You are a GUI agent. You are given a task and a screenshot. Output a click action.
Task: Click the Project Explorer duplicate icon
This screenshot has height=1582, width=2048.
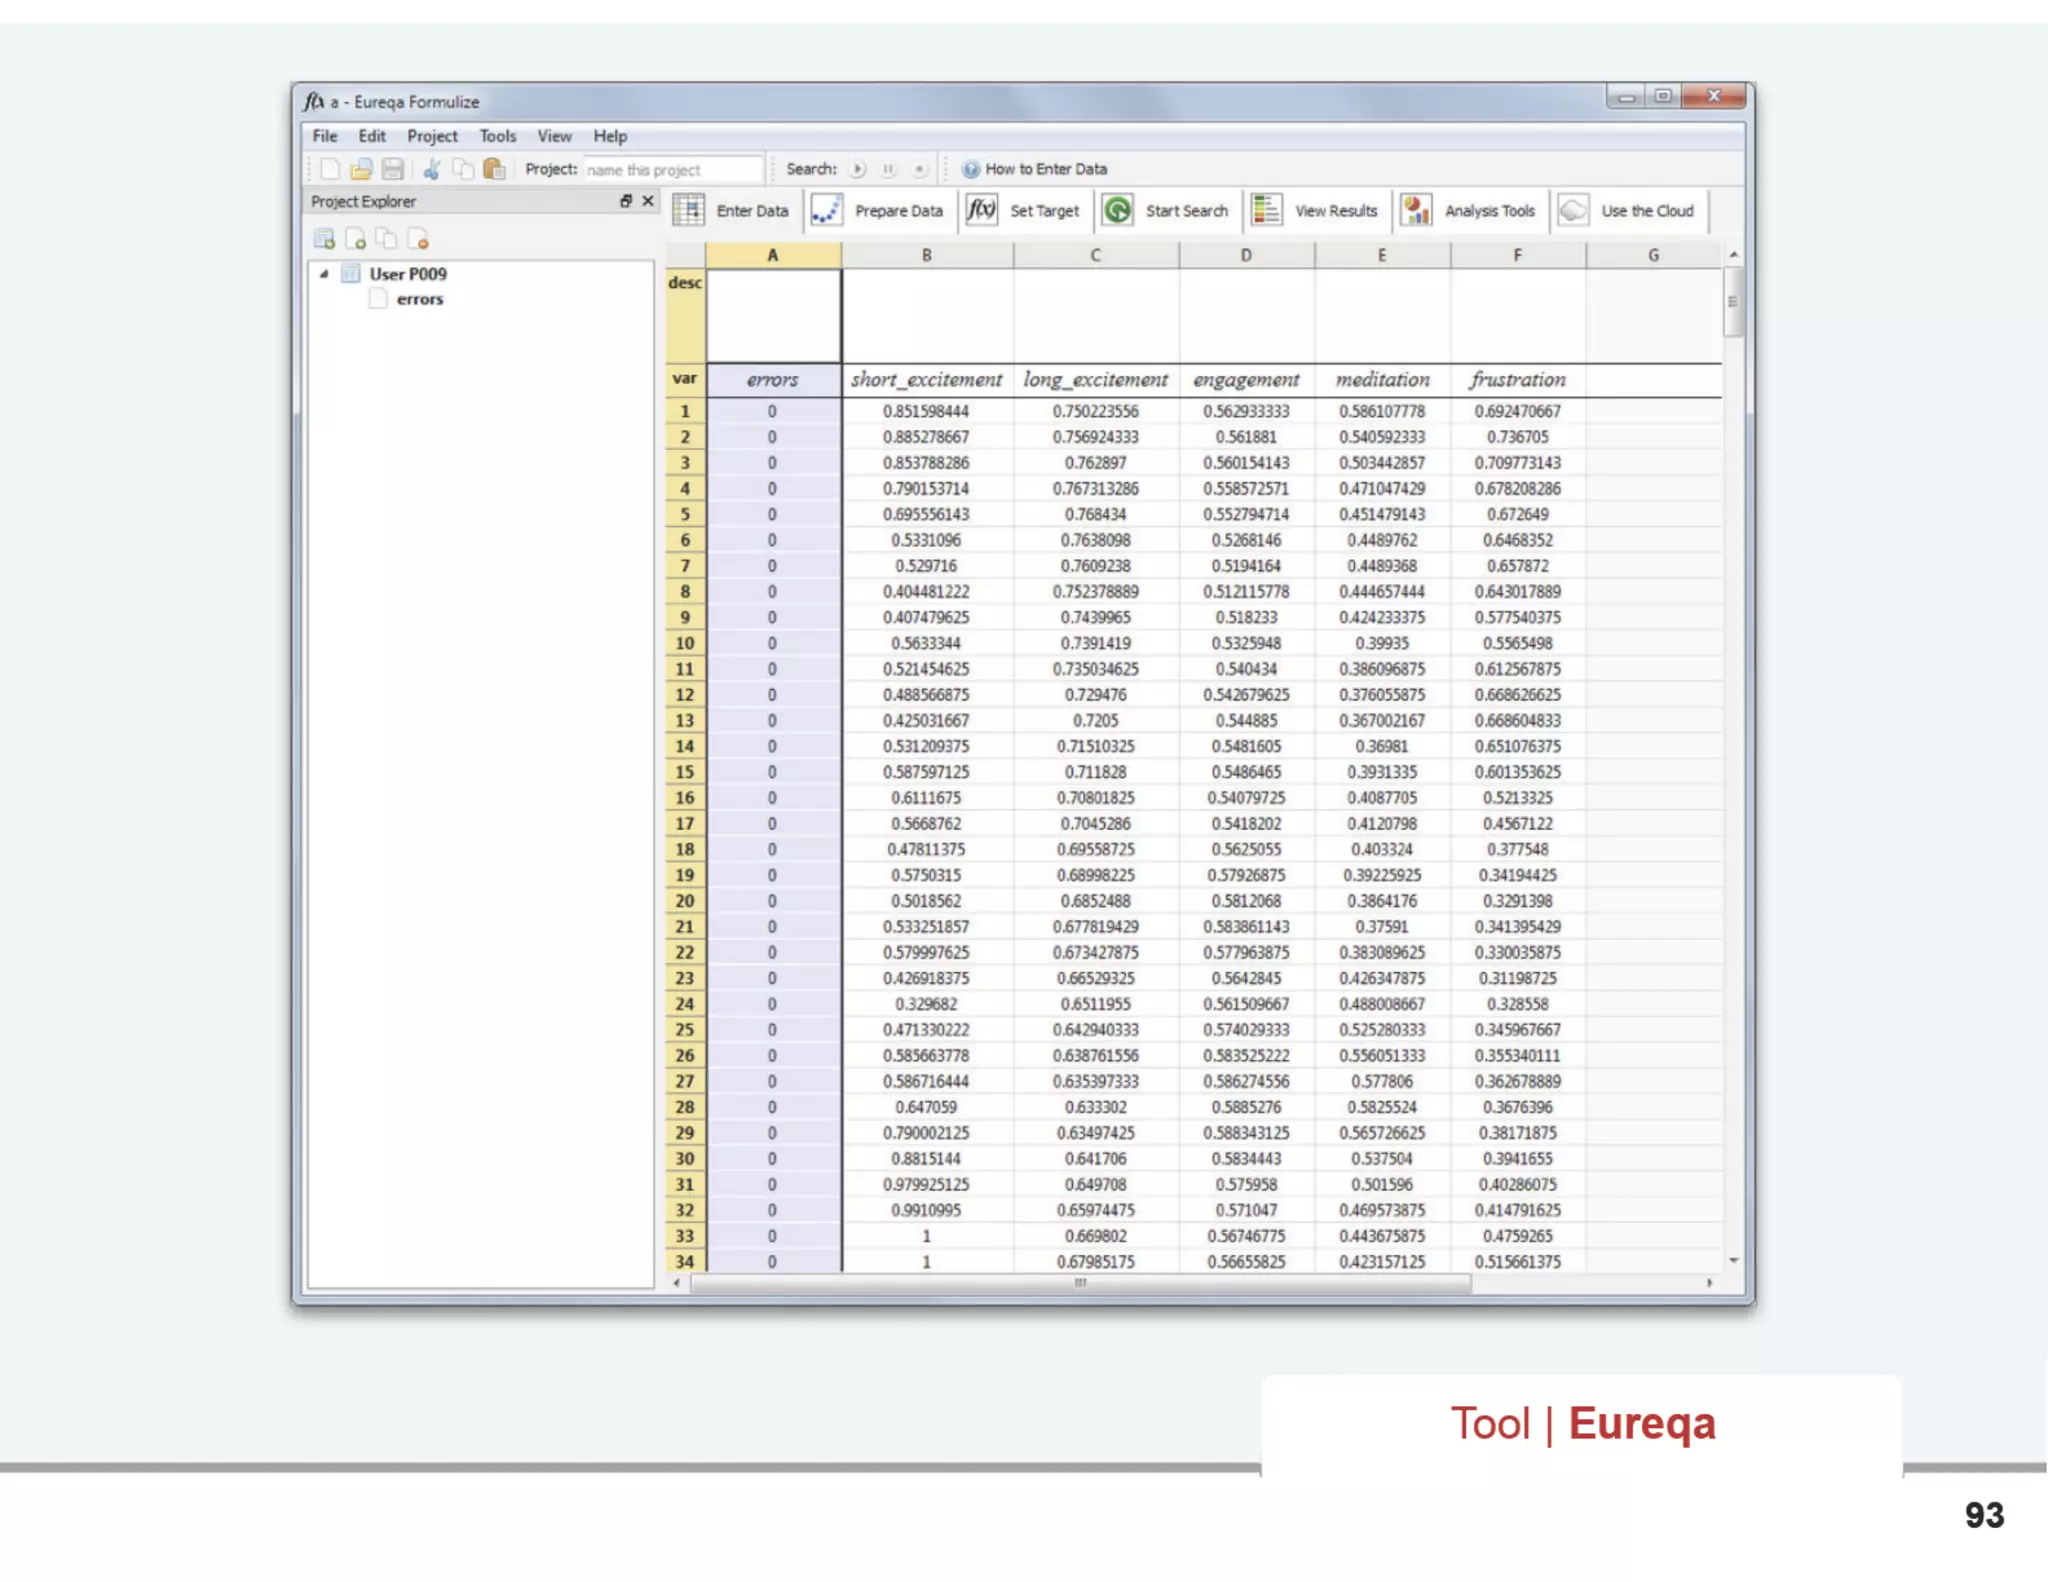386,239
